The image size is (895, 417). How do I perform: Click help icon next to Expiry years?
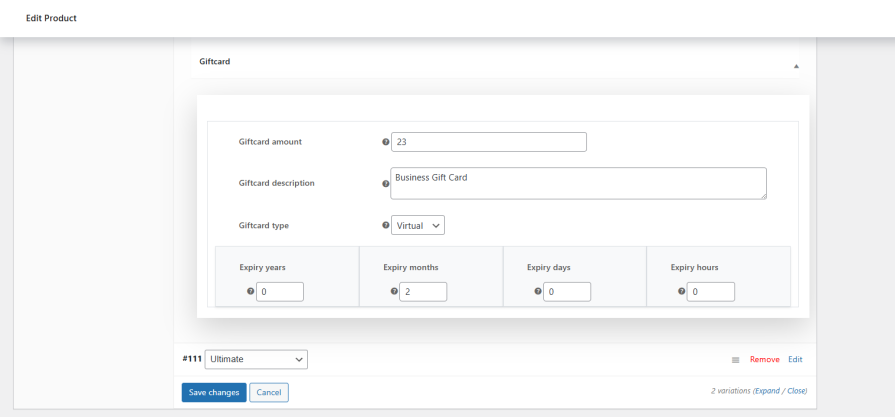click(x=250, y=291)
